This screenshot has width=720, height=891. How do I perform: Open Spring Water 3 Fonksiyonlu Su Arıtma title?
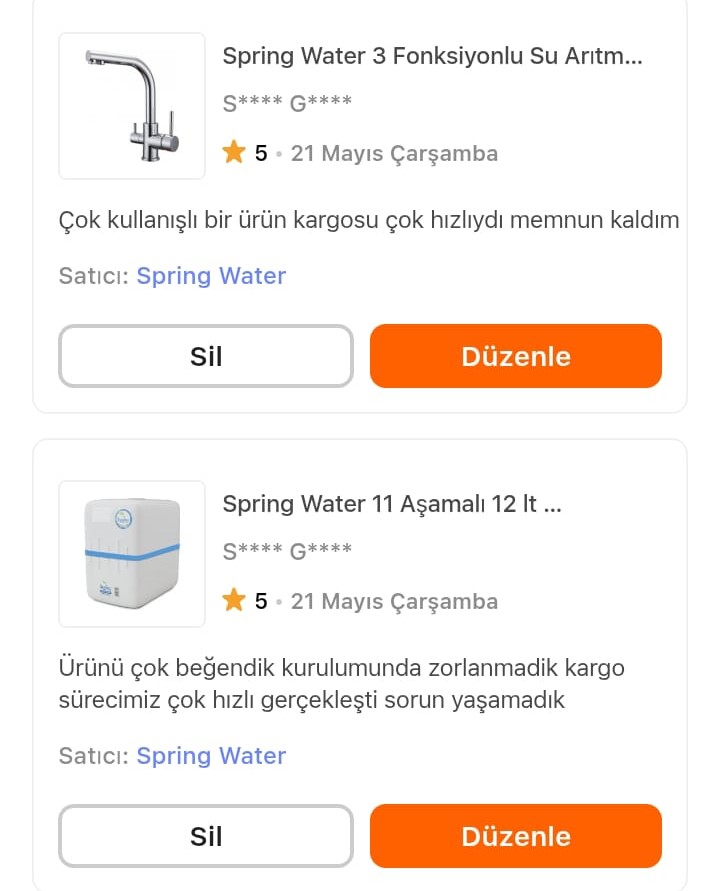point(432,56)
